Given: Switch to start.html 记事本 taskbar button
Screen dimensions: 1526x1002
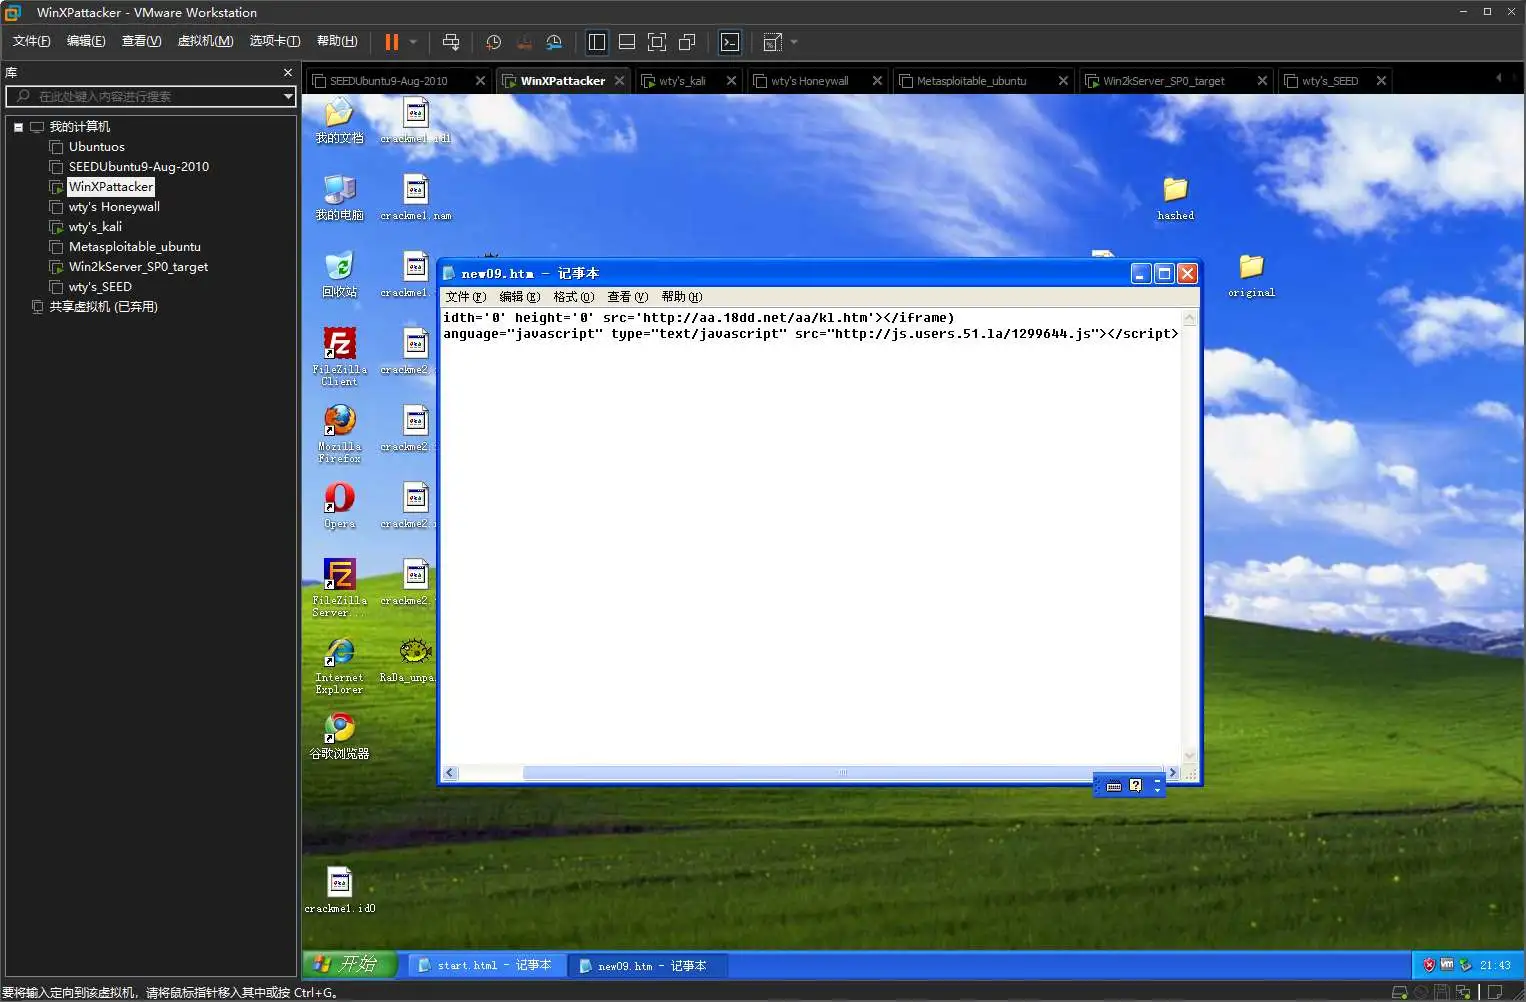Looking at the screenshot, I should click(485, 965).
